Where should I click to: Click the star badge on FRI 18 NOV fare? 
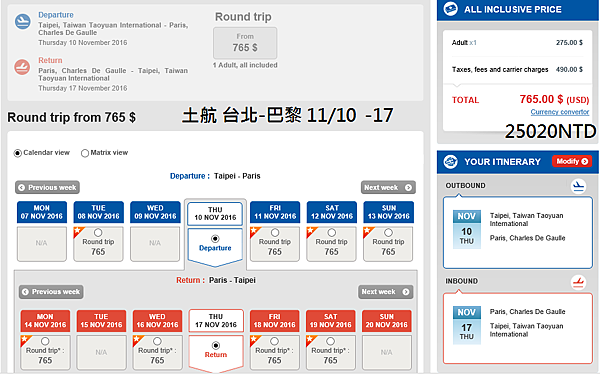tap(255, 340)
